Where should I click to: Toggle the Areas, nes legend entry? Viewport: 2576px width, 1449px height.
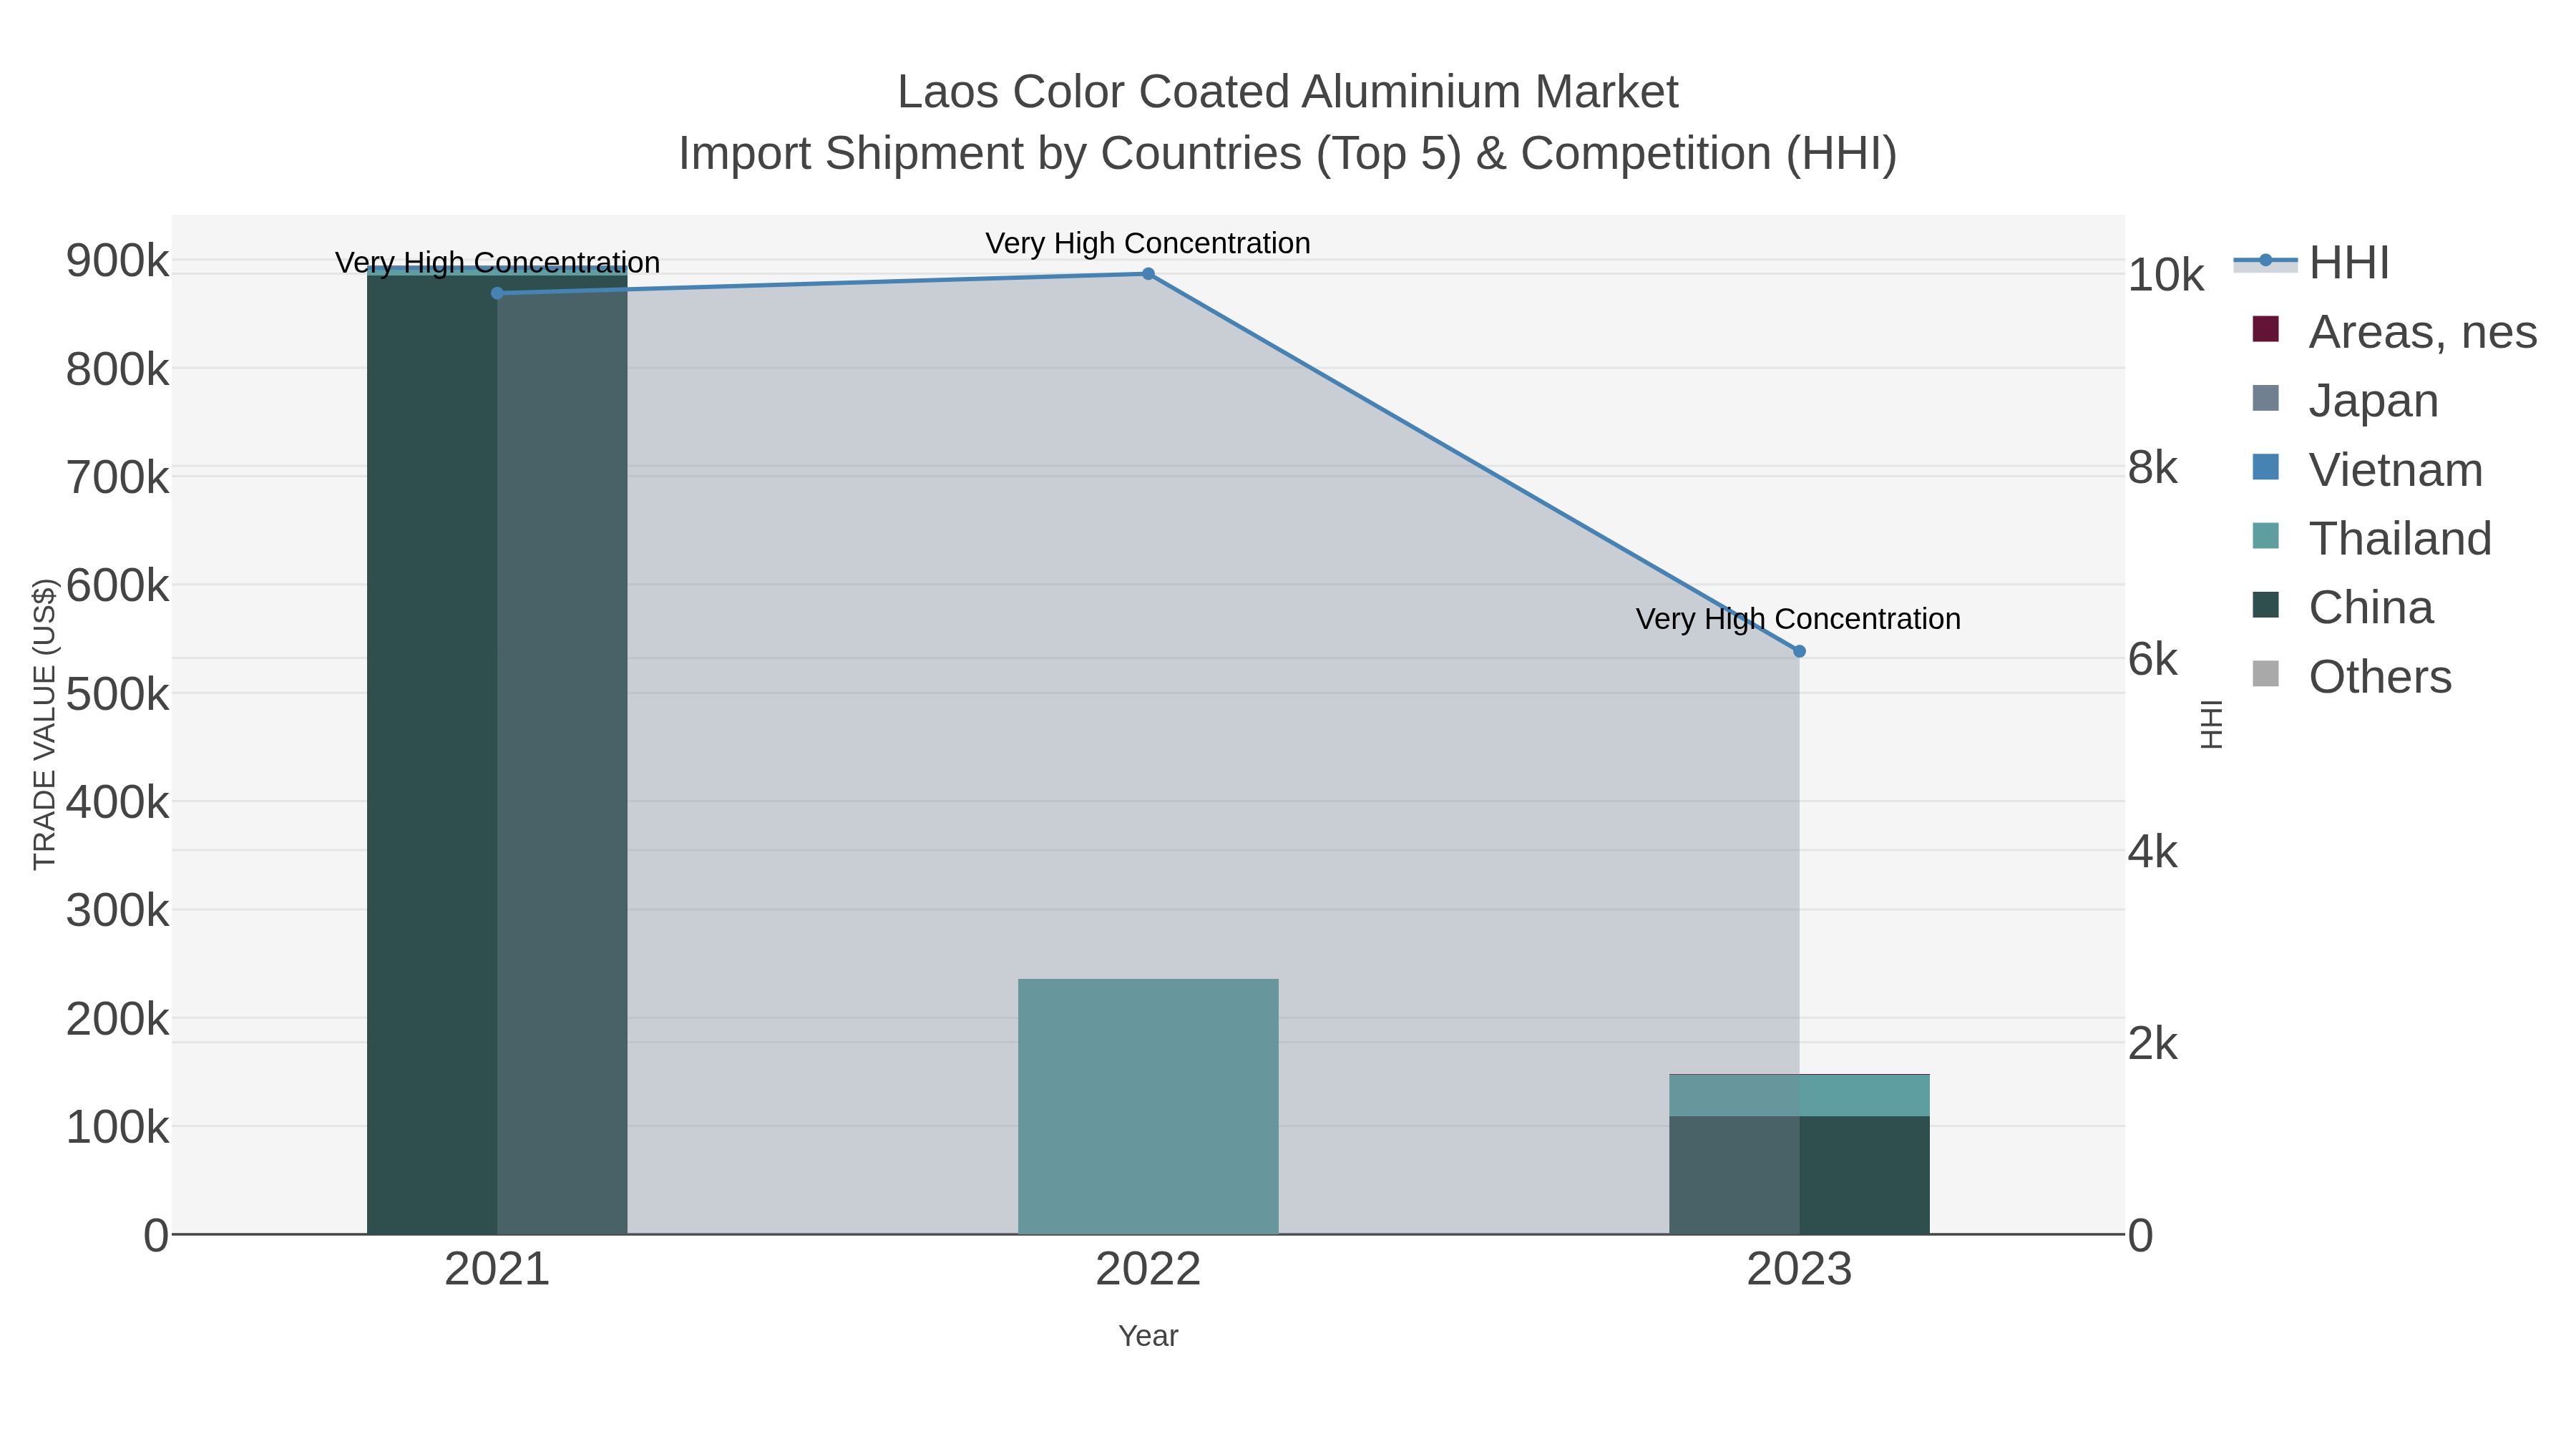pos(2394,332)
